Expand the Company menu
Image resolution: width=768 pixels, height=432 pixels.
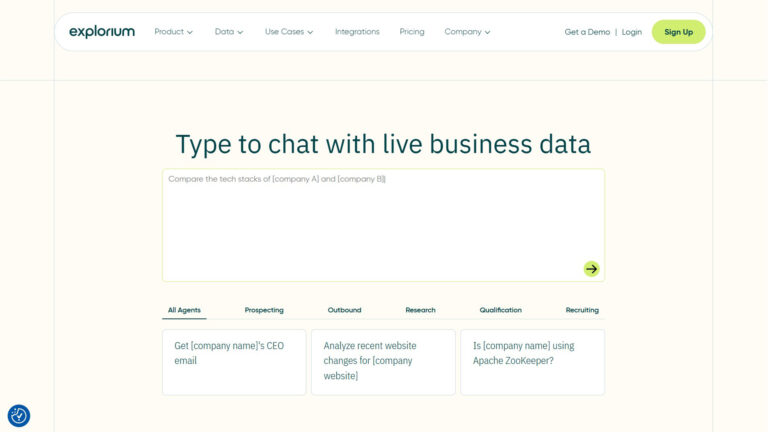click(x=467, y=32)
